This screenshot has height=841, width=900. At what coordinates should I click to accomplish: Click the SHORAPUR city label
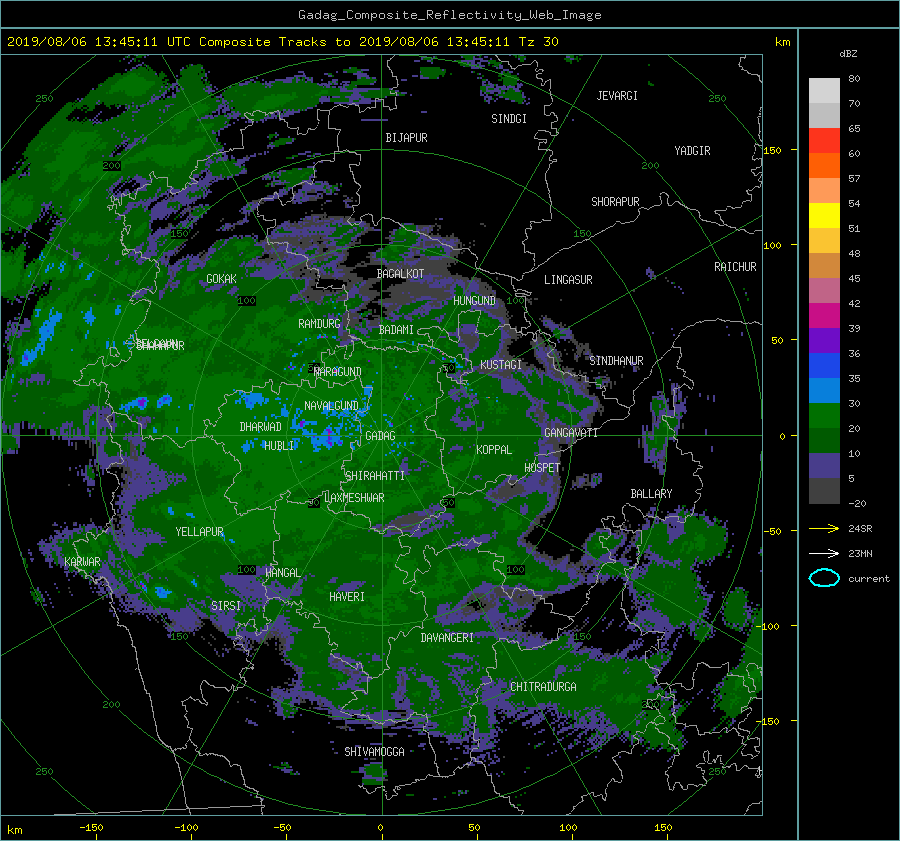(x=615, y=202)
